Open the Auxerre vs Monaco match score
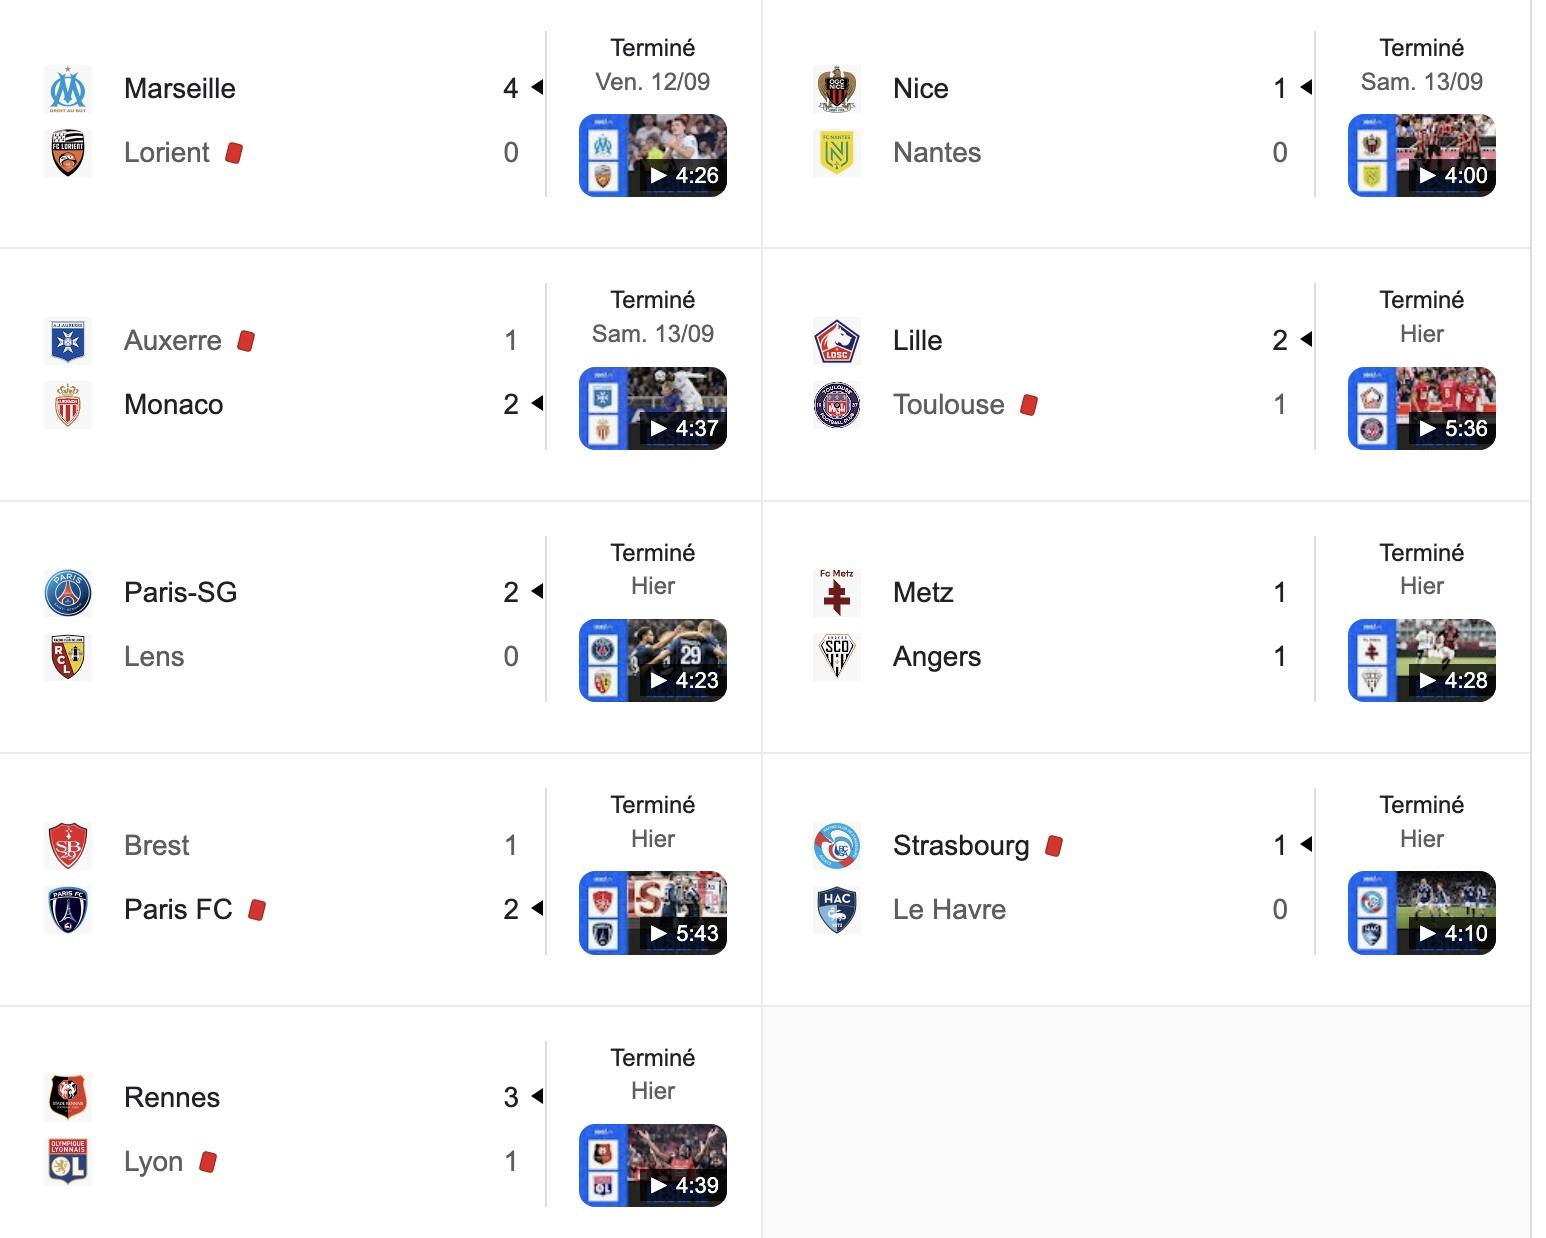This screenshot has width=1546, height=1238. tap(511, 373)
